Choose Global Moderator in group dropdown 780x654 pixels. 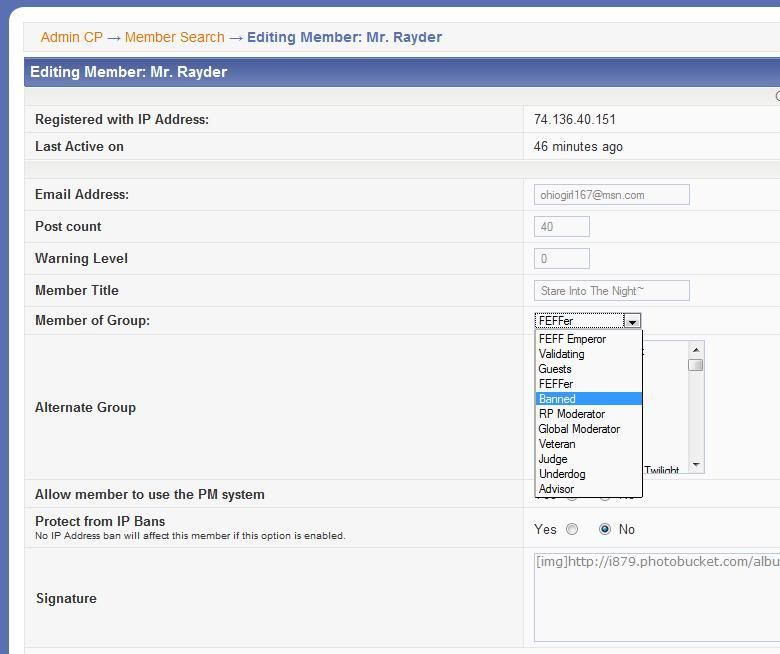pos(588,429)
